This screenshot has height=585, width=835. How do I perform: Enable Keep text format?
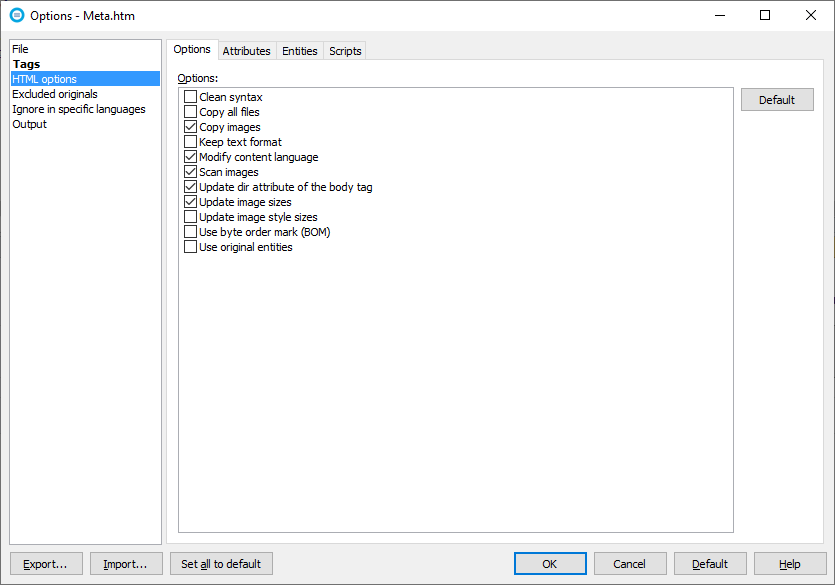coord(190,142)
